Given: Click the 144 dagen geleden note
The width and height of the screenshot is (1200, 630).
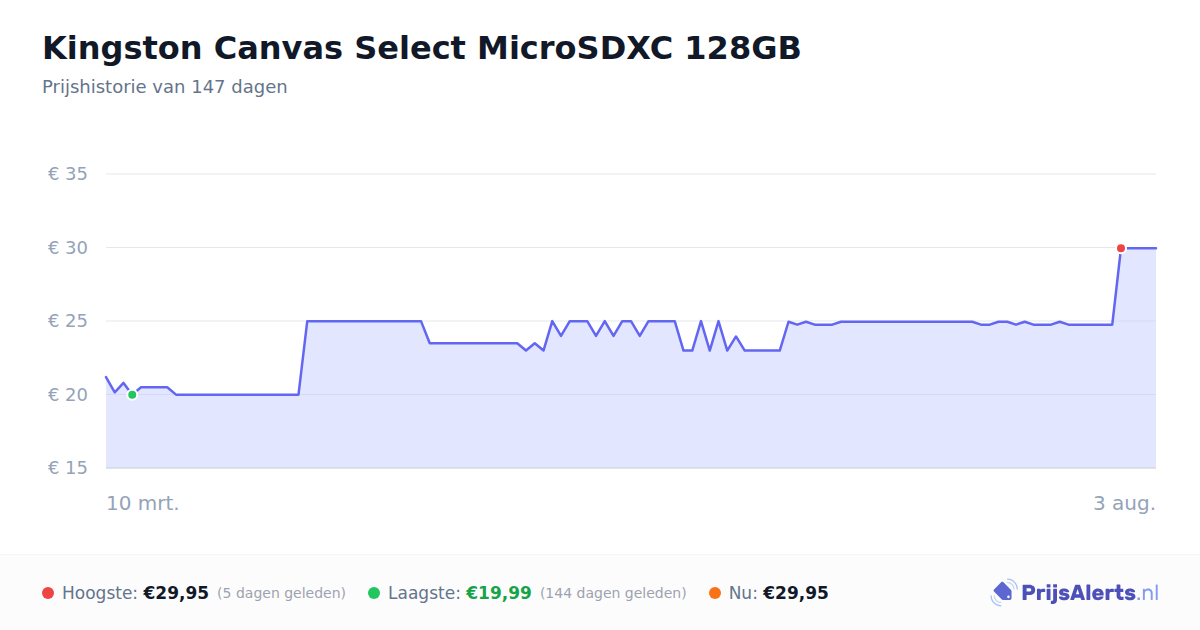Looking at the screenshot, I should [x=613, y=593].
